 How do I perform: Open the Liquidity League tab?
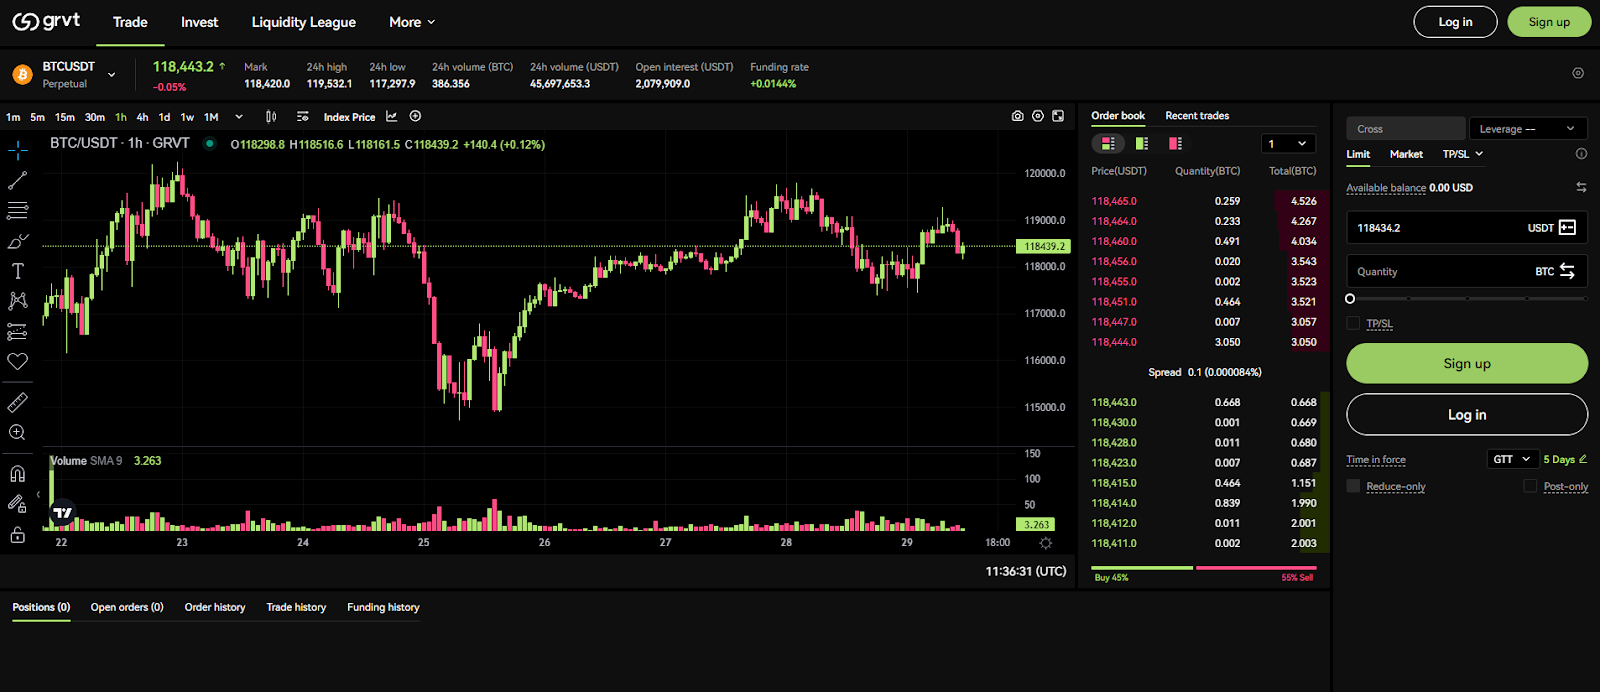(x=303, y=22)
